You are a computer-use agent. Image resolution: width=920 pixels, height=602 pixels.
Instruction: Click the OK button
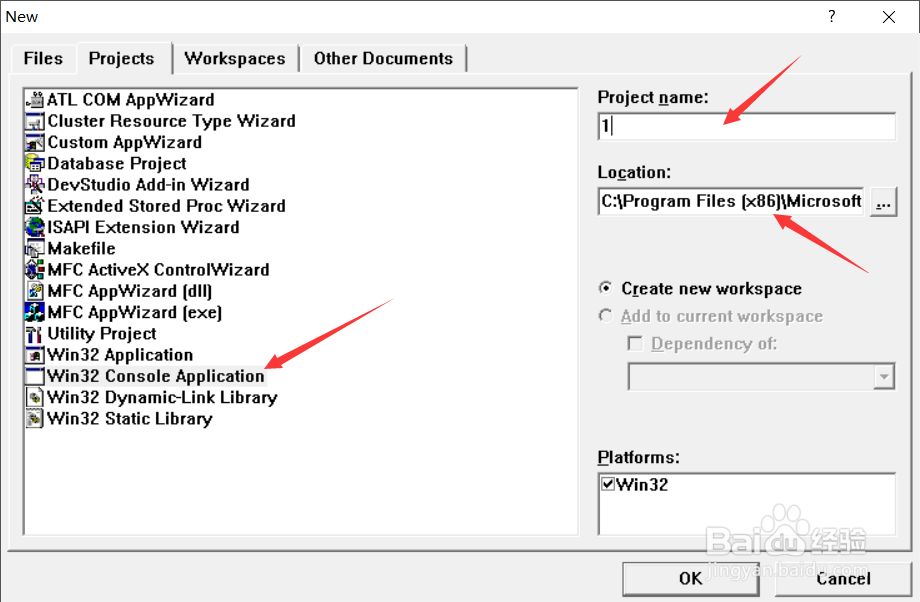(690, 578)
